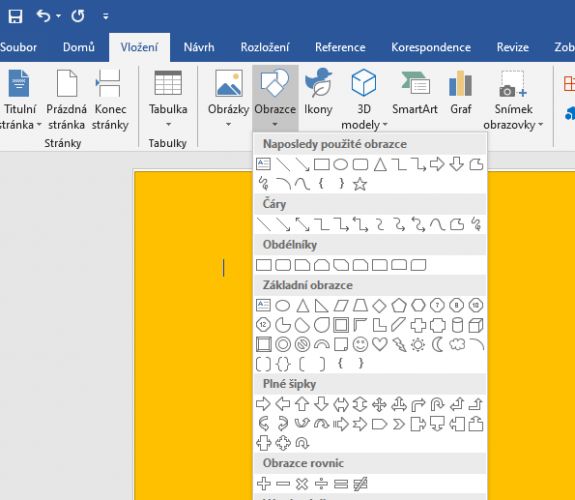
Task: Select the heart shape
Action: pyautogui.click(x=380, y=344)
